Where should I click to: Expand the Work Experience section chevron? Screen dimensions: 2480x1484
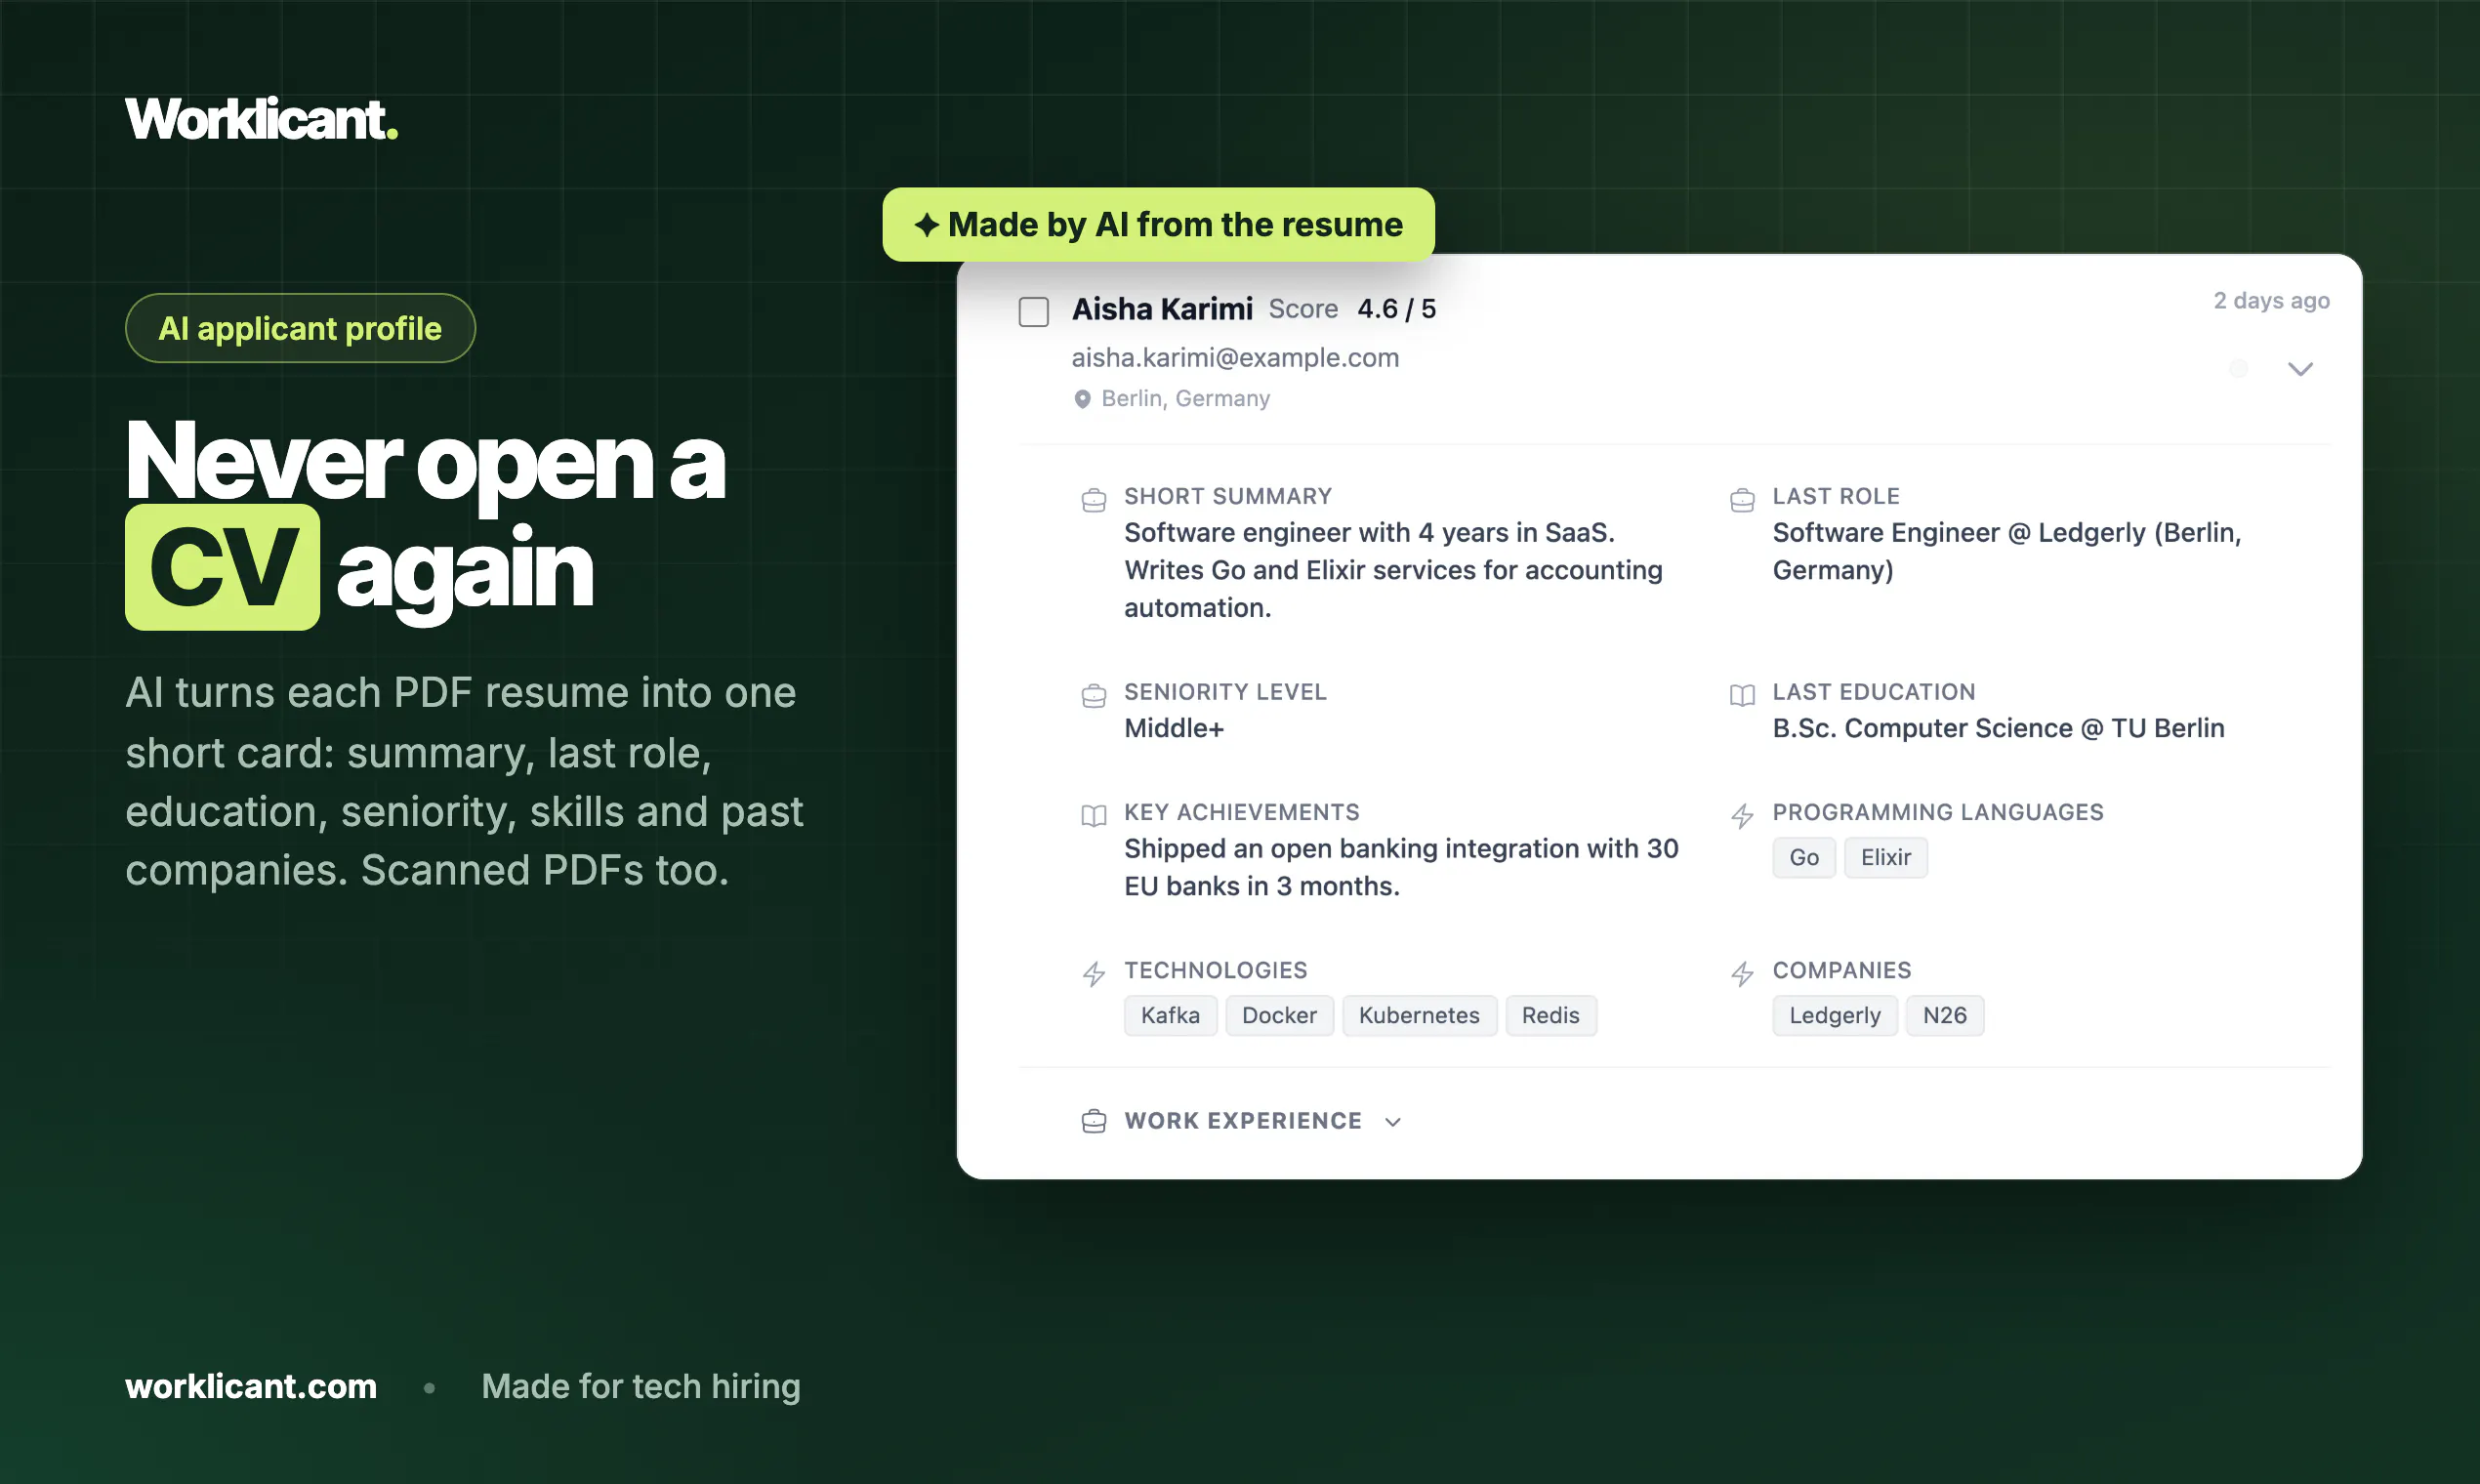(1393, 1122)
